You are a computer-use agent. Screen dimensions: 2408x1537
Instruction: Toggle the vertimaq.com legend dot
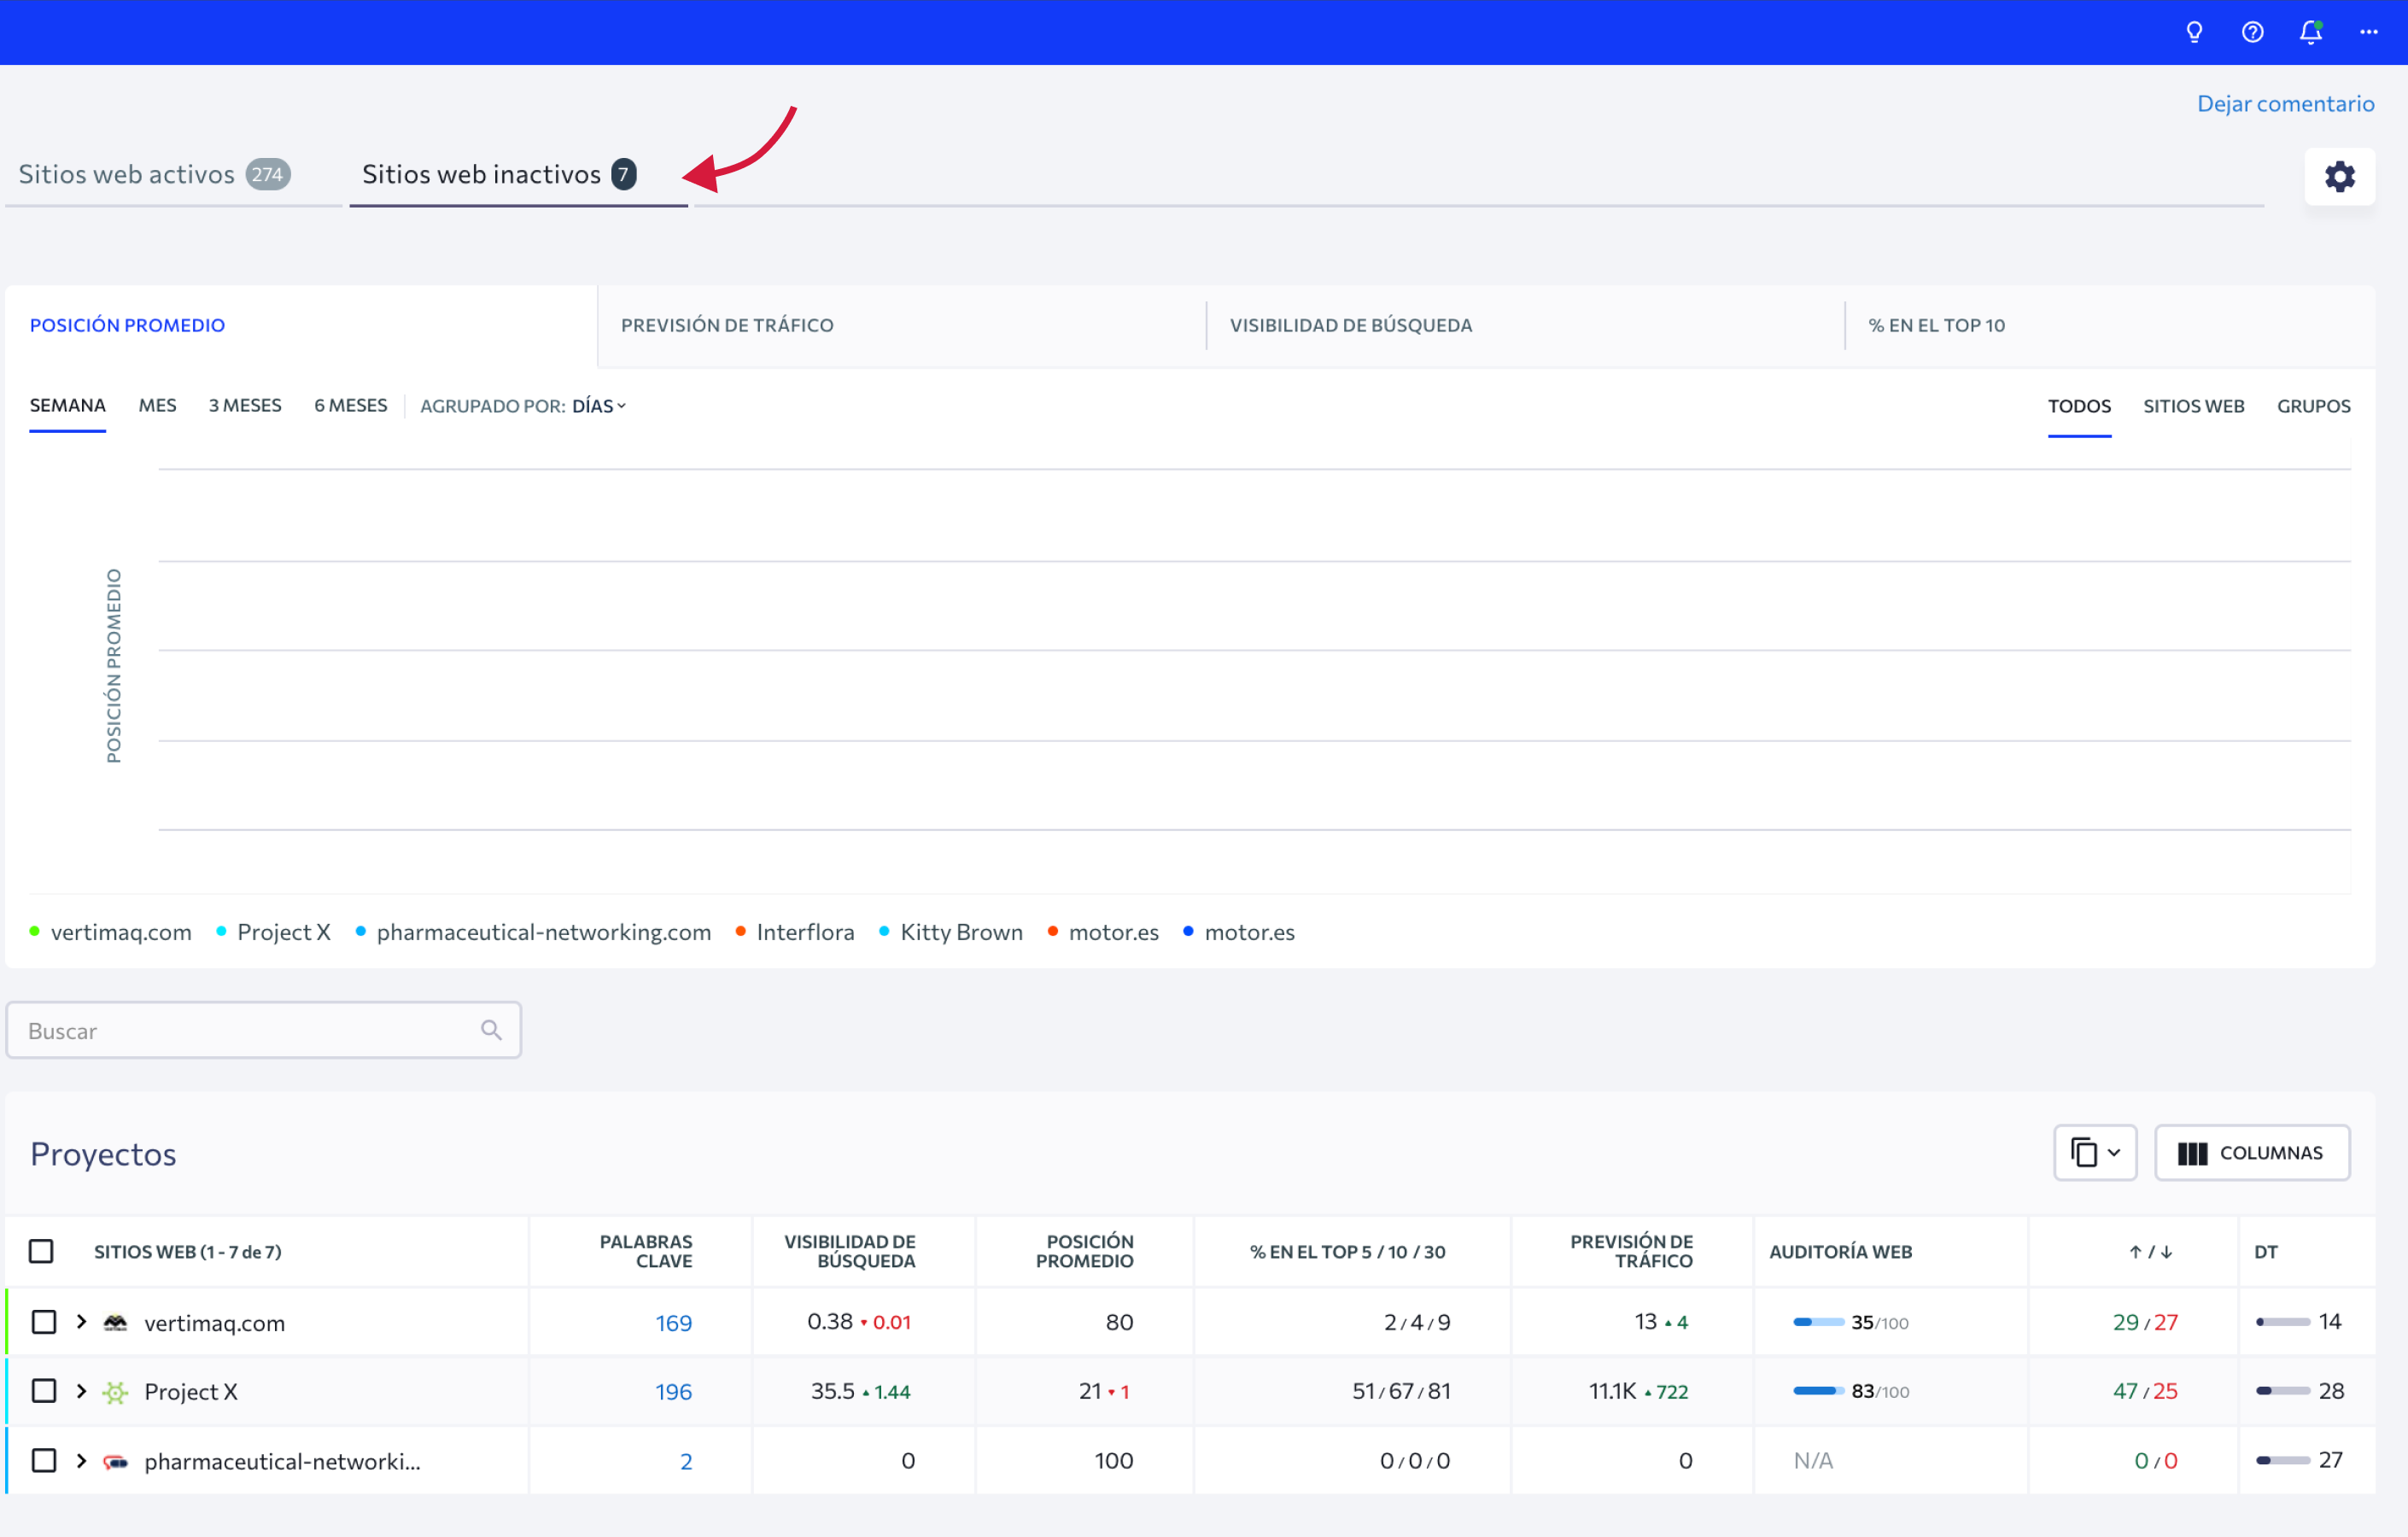pyautogui.click(x=35, y=931)
